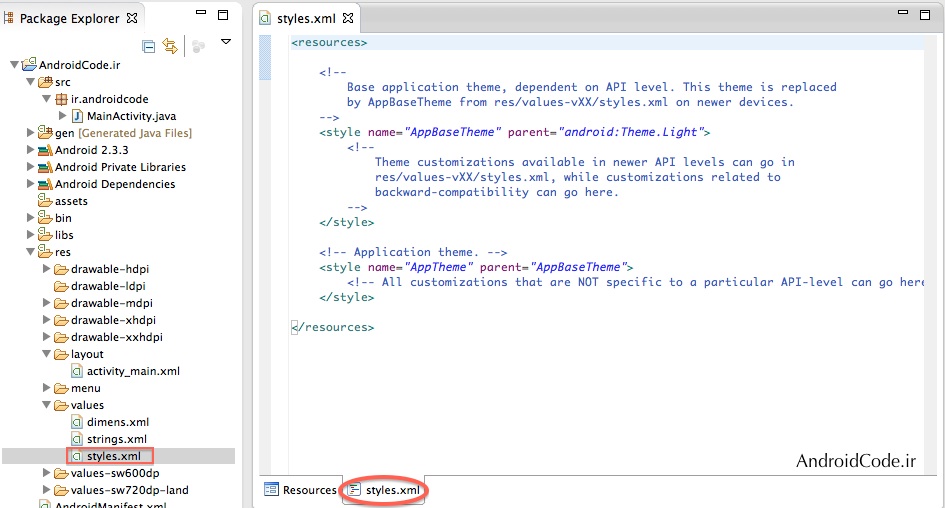Viewport: 945px width, 508px height.
Task: Click the ir.androidcode package icon
Action: 61,99
